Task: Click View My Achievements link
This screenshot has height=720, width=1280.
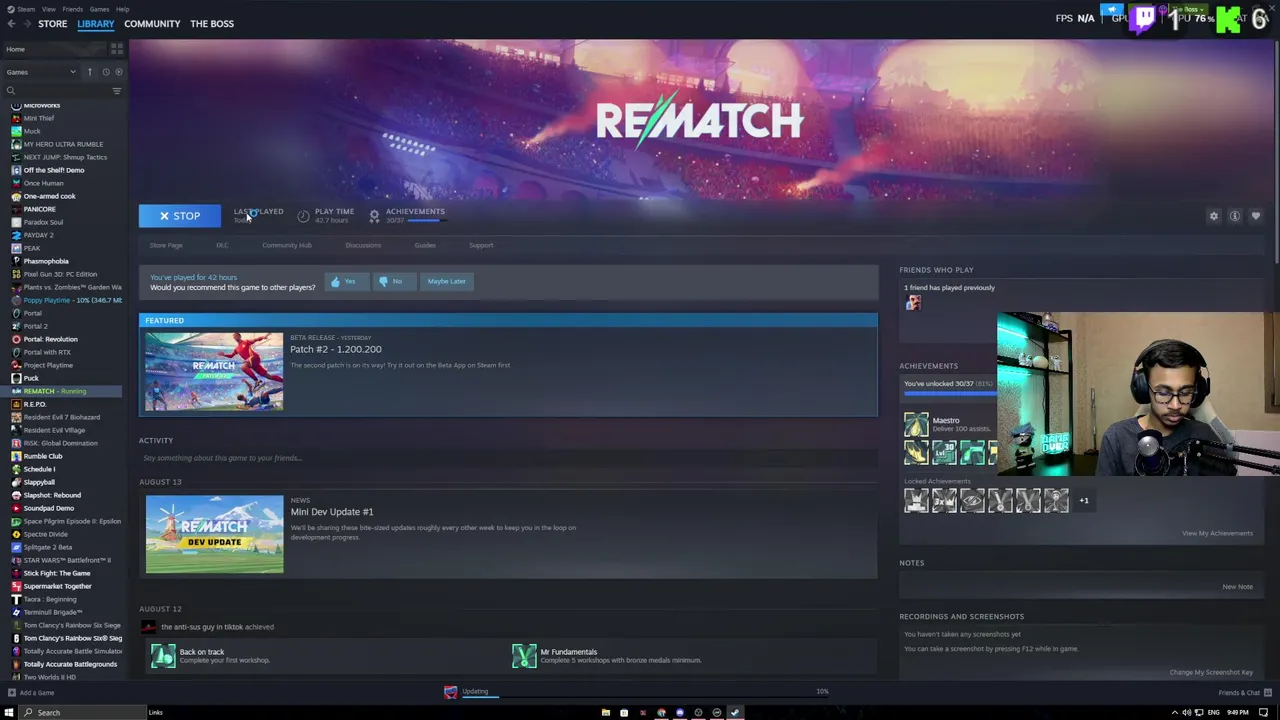Action: pyautogui.click(x=1217, y=533)
